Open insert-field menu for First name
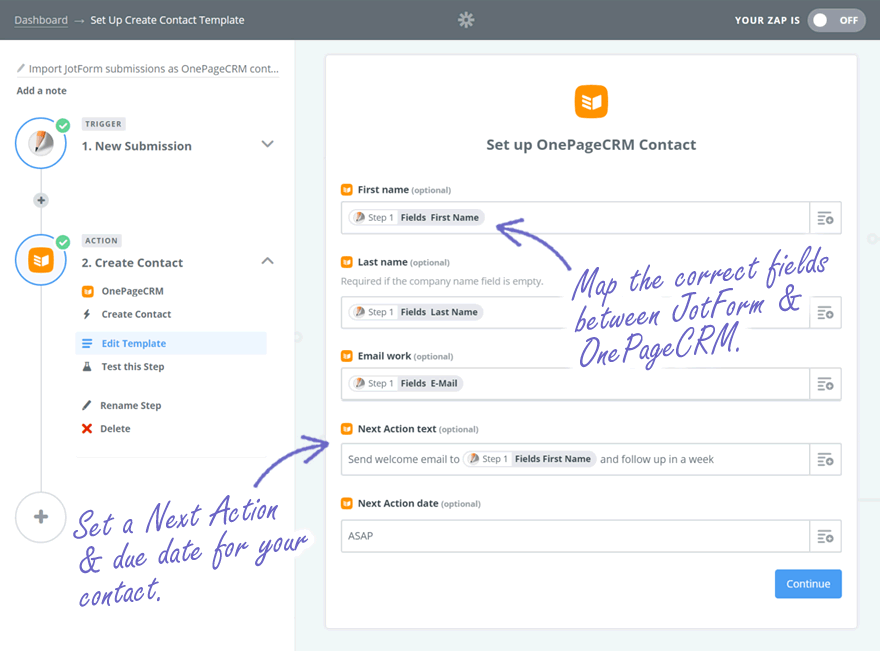This screenshot has width=880, height=651. coord(825,218)
